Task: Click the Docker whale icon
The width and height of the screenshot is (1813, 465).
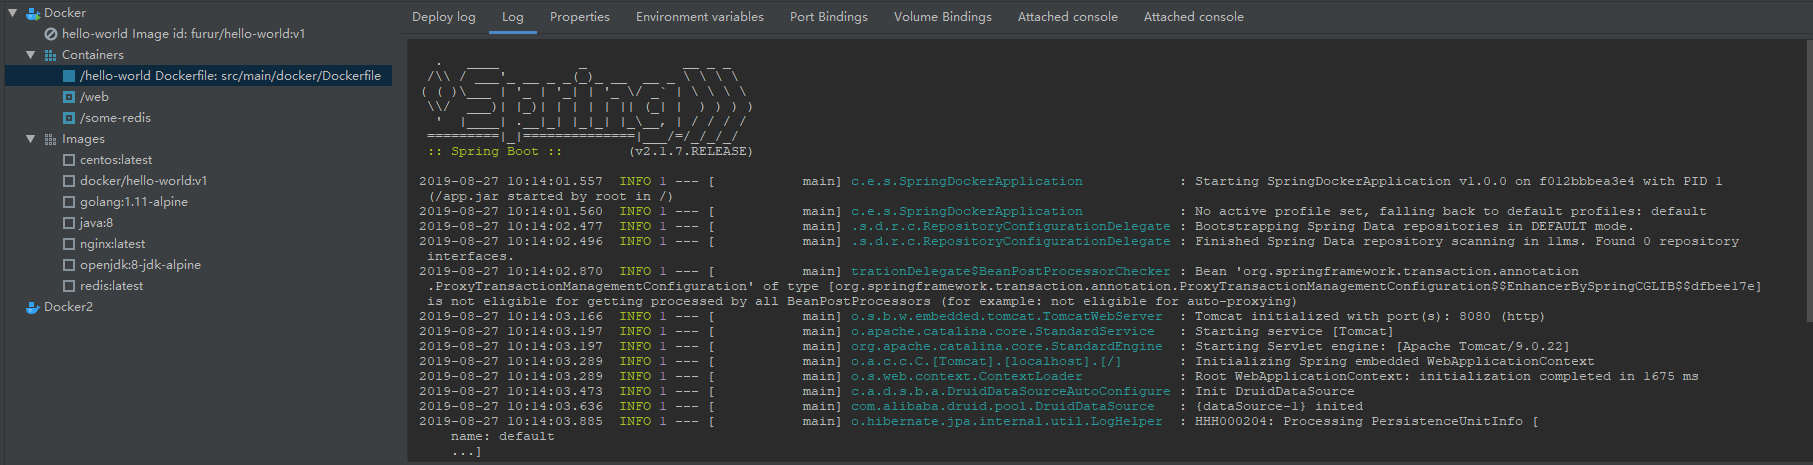Action: [33, 13]
